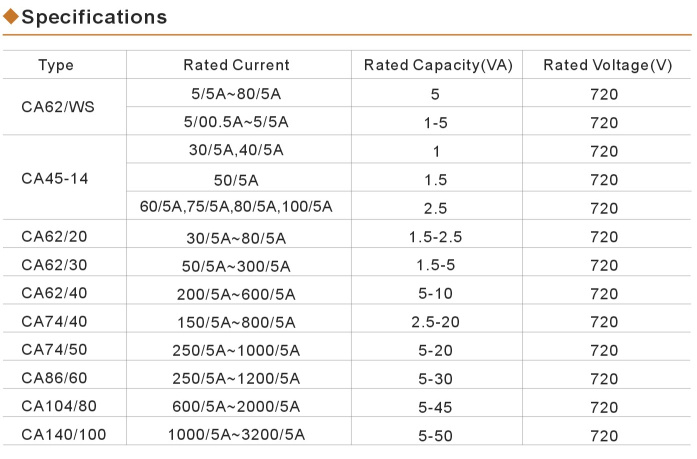Click the 5-50 capacity value
Image resolution: width=697 pixels, height=459 pixels.
tap(435, 436)
